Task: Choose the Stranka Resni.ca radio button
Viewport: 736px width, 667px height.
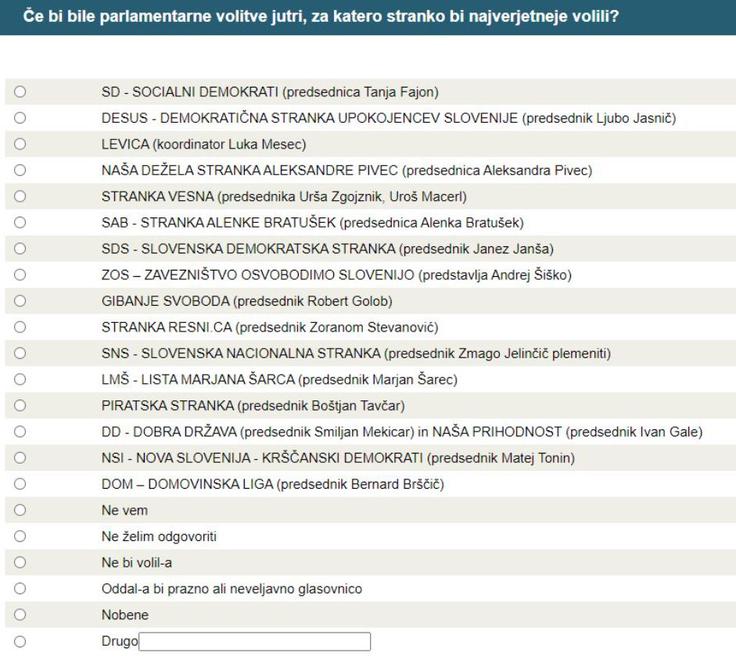Action: point(20,327)
